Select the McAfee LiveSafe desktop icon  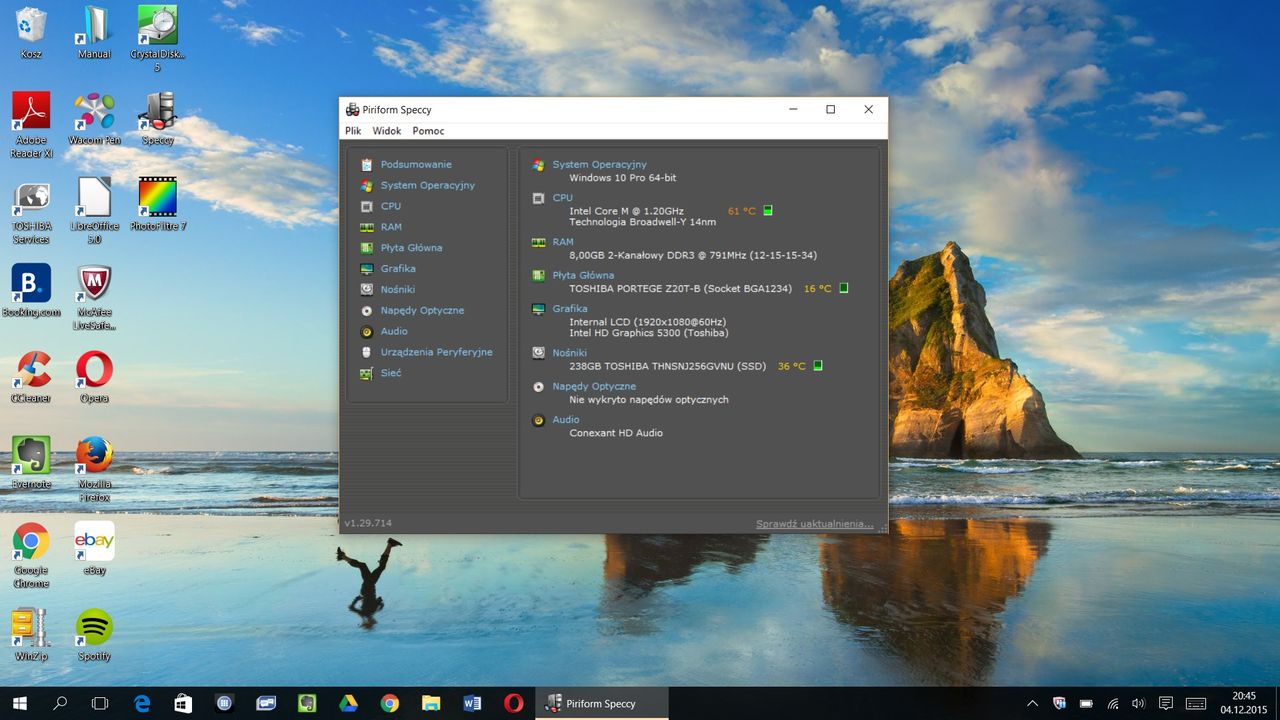pos(94,297)
